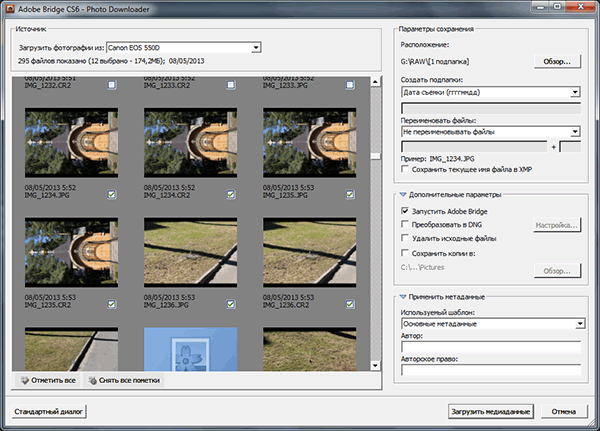The width and height of the screenshot is (600, 431).
Task: Click disabled Настройка button
Action: click(557, 225)
